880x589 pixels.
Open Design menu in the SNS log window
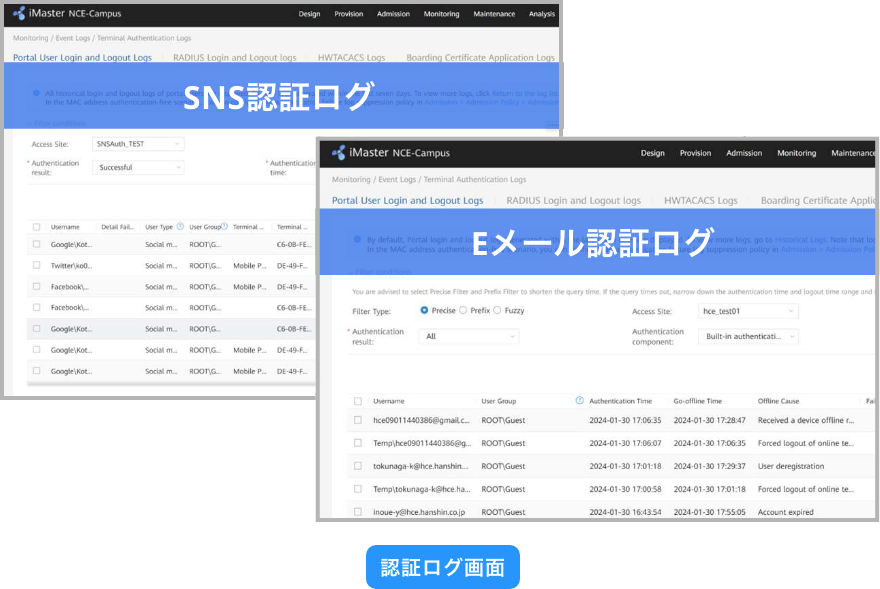(309, 13)
